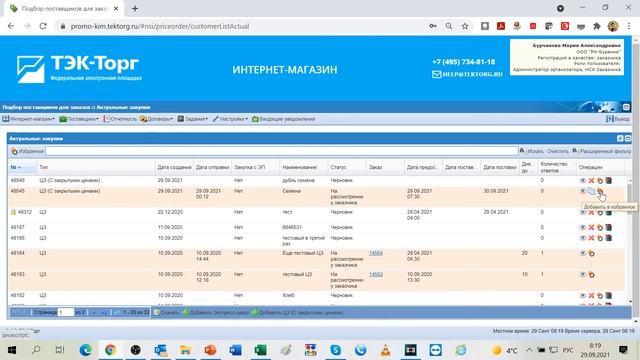Open the browser extensions puzzle icon
The width and height of the screenshot is (640, 360).
point(597,26)
